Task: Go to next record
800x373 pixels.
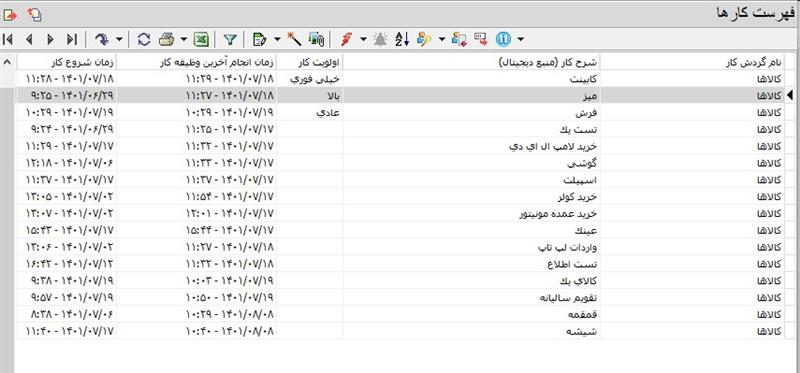Action: click(50, 39)
